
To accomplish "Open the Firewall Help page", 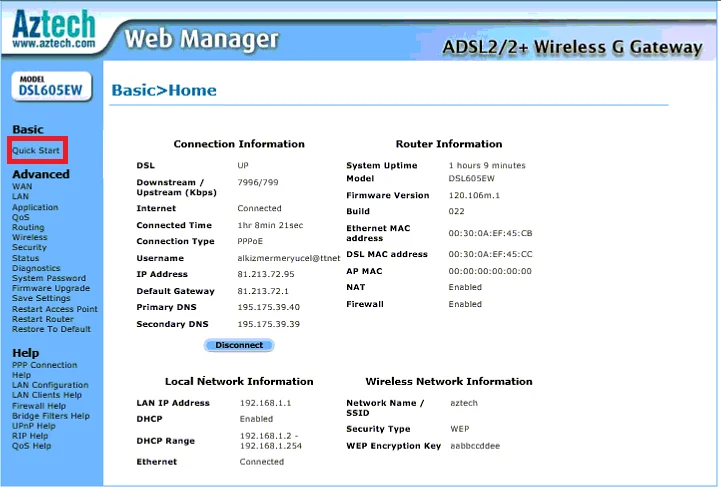I will point(39,406).
